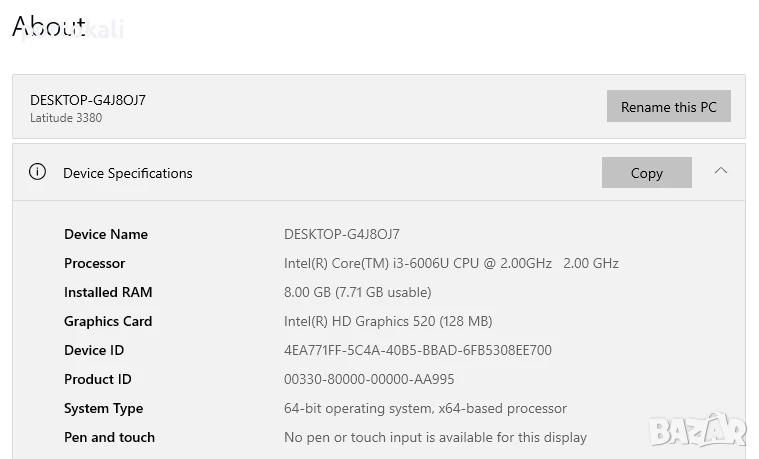Collapse the Device Specifications section chevron

(x=720, y=172)
